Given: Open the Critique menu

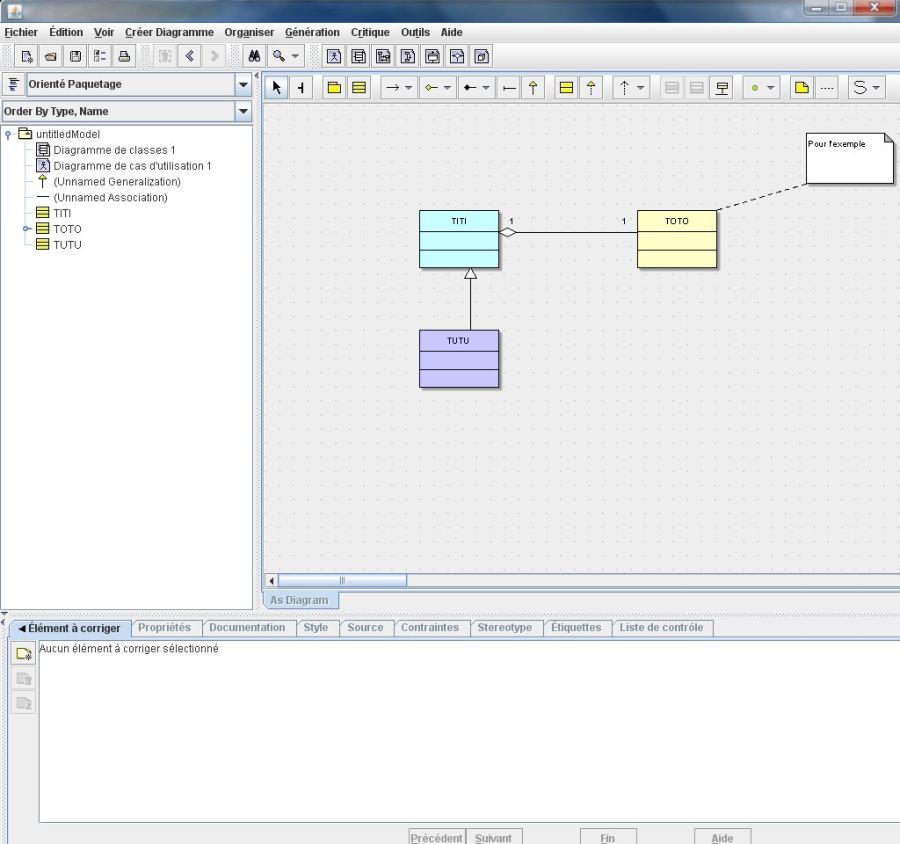Looking at the screenshot, I should coord(369,32).
